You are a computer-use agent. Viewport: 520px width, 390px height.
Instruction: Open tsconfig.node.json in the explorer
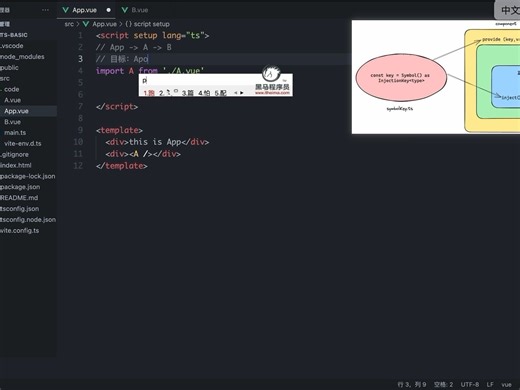coord(28,220)
